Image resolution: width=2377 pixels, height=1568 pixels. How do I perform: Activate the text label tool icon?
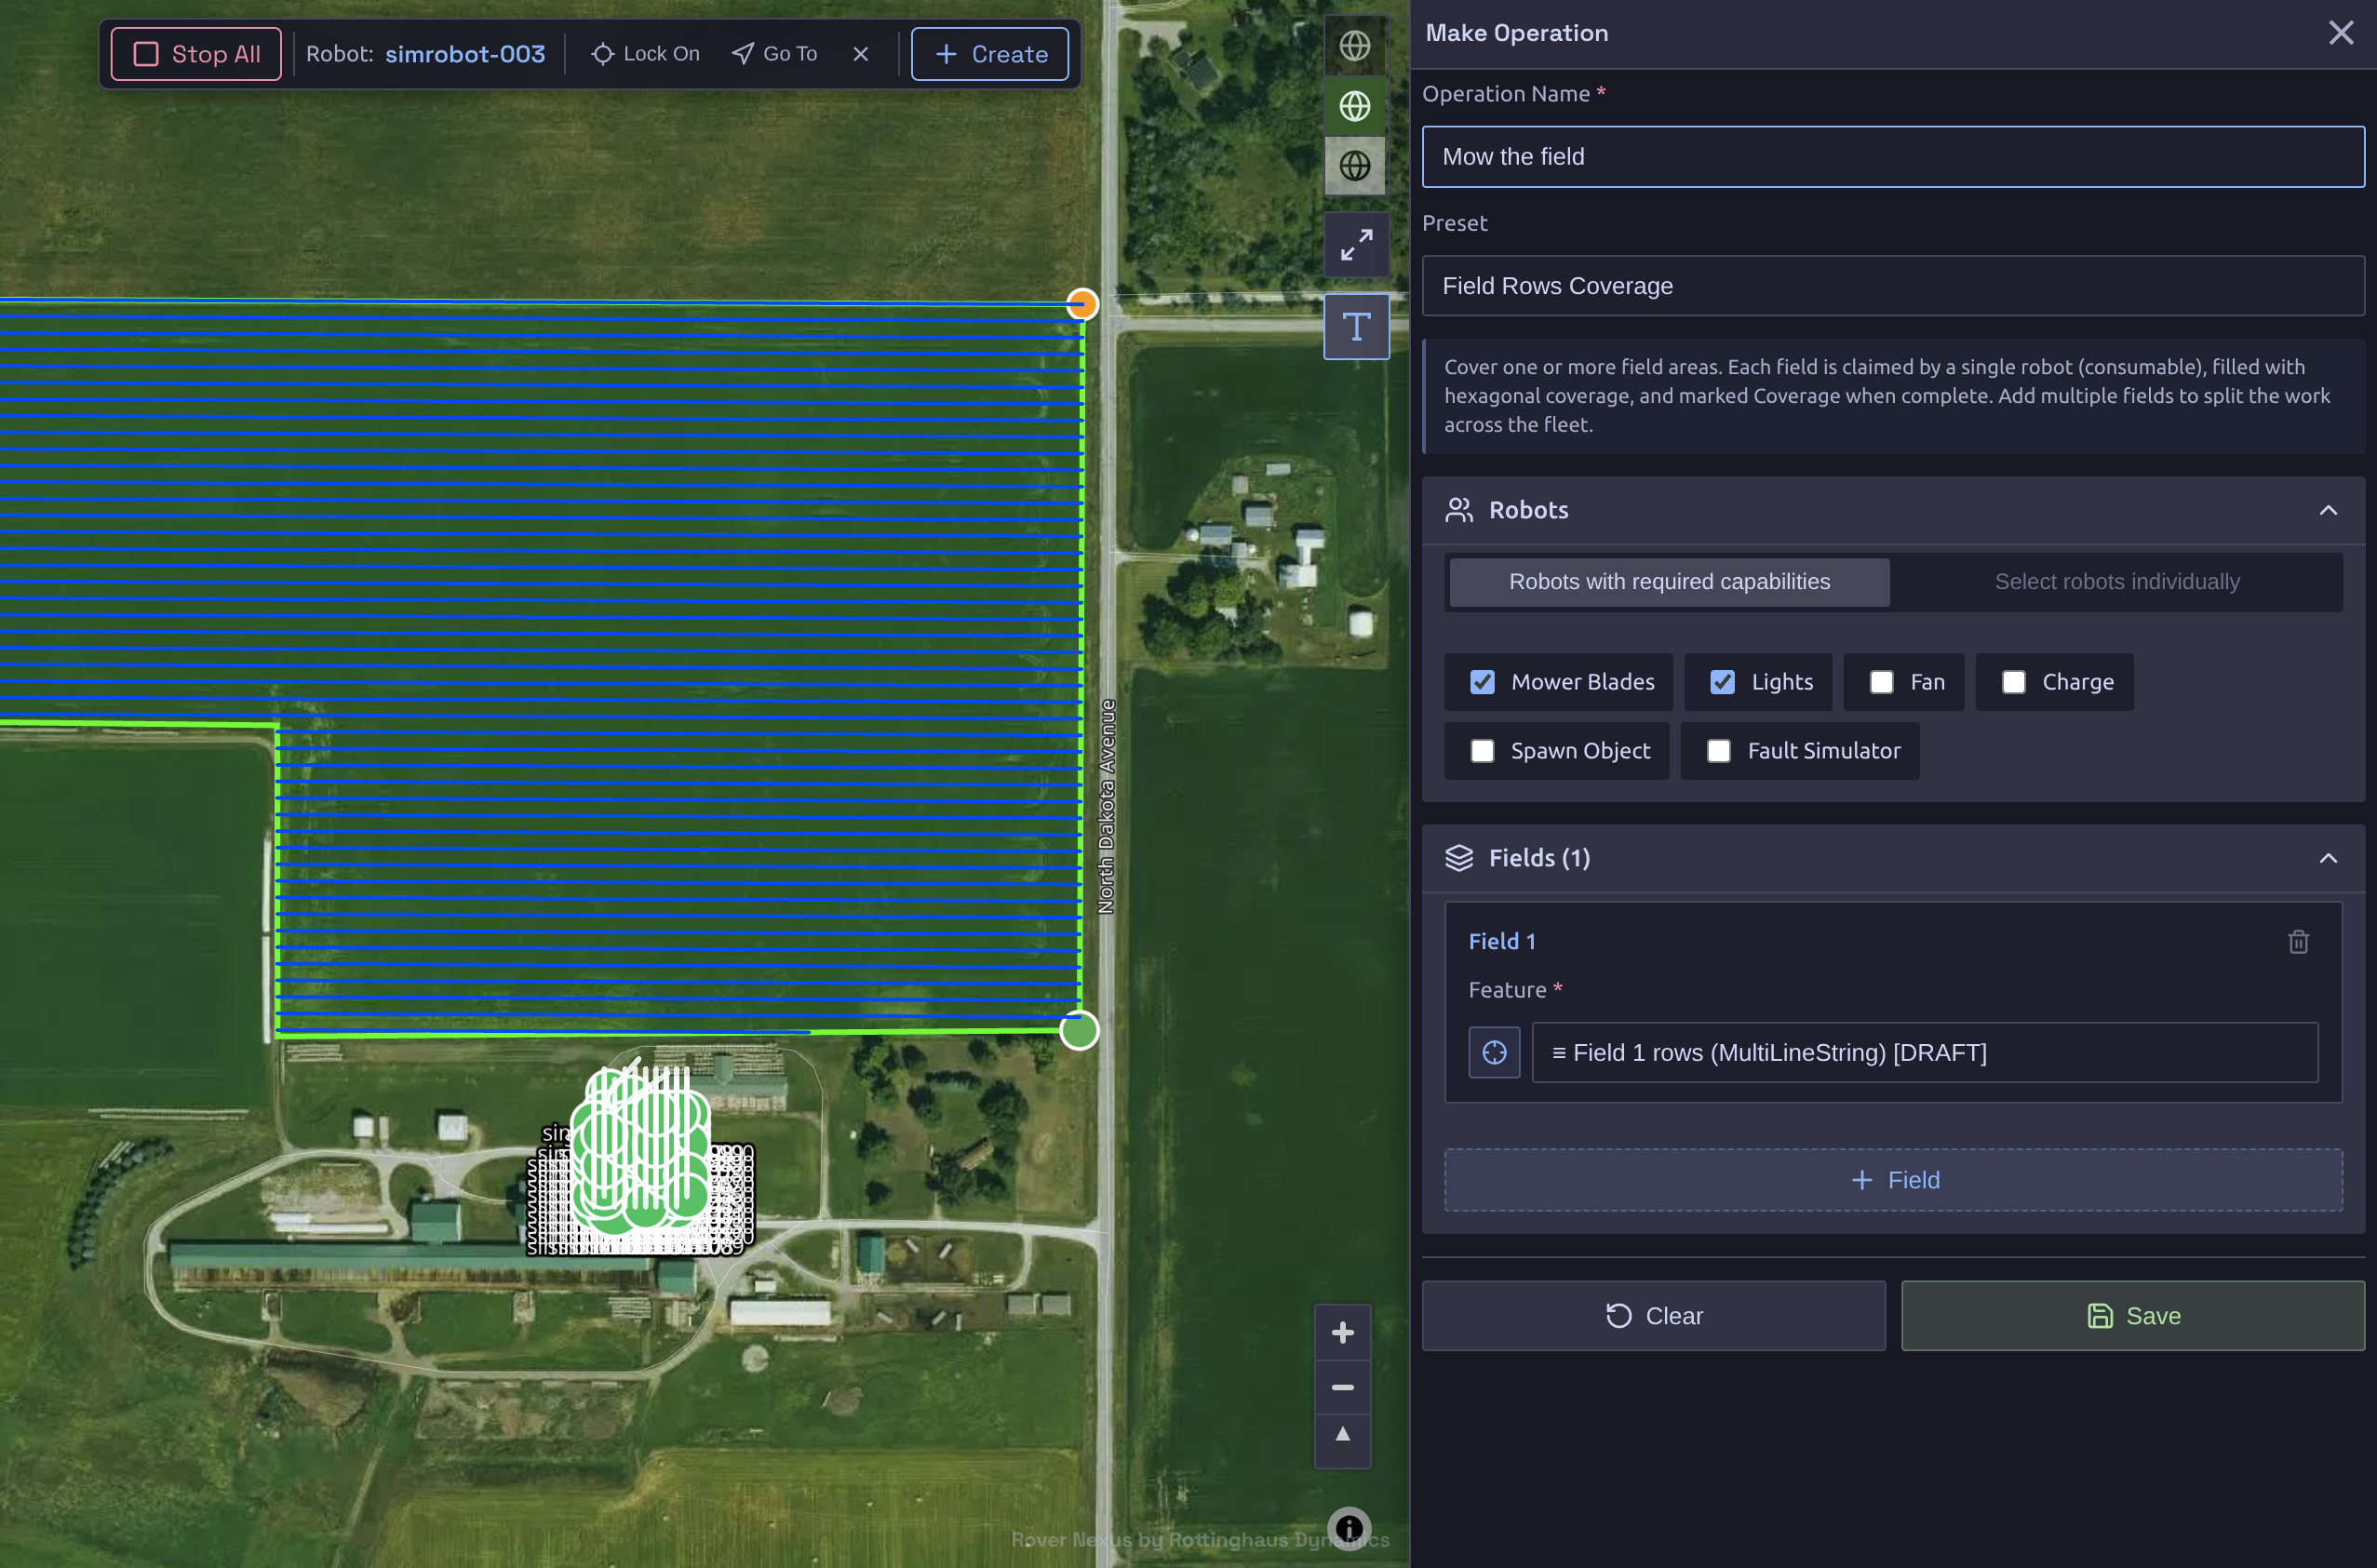point(1357,327)
